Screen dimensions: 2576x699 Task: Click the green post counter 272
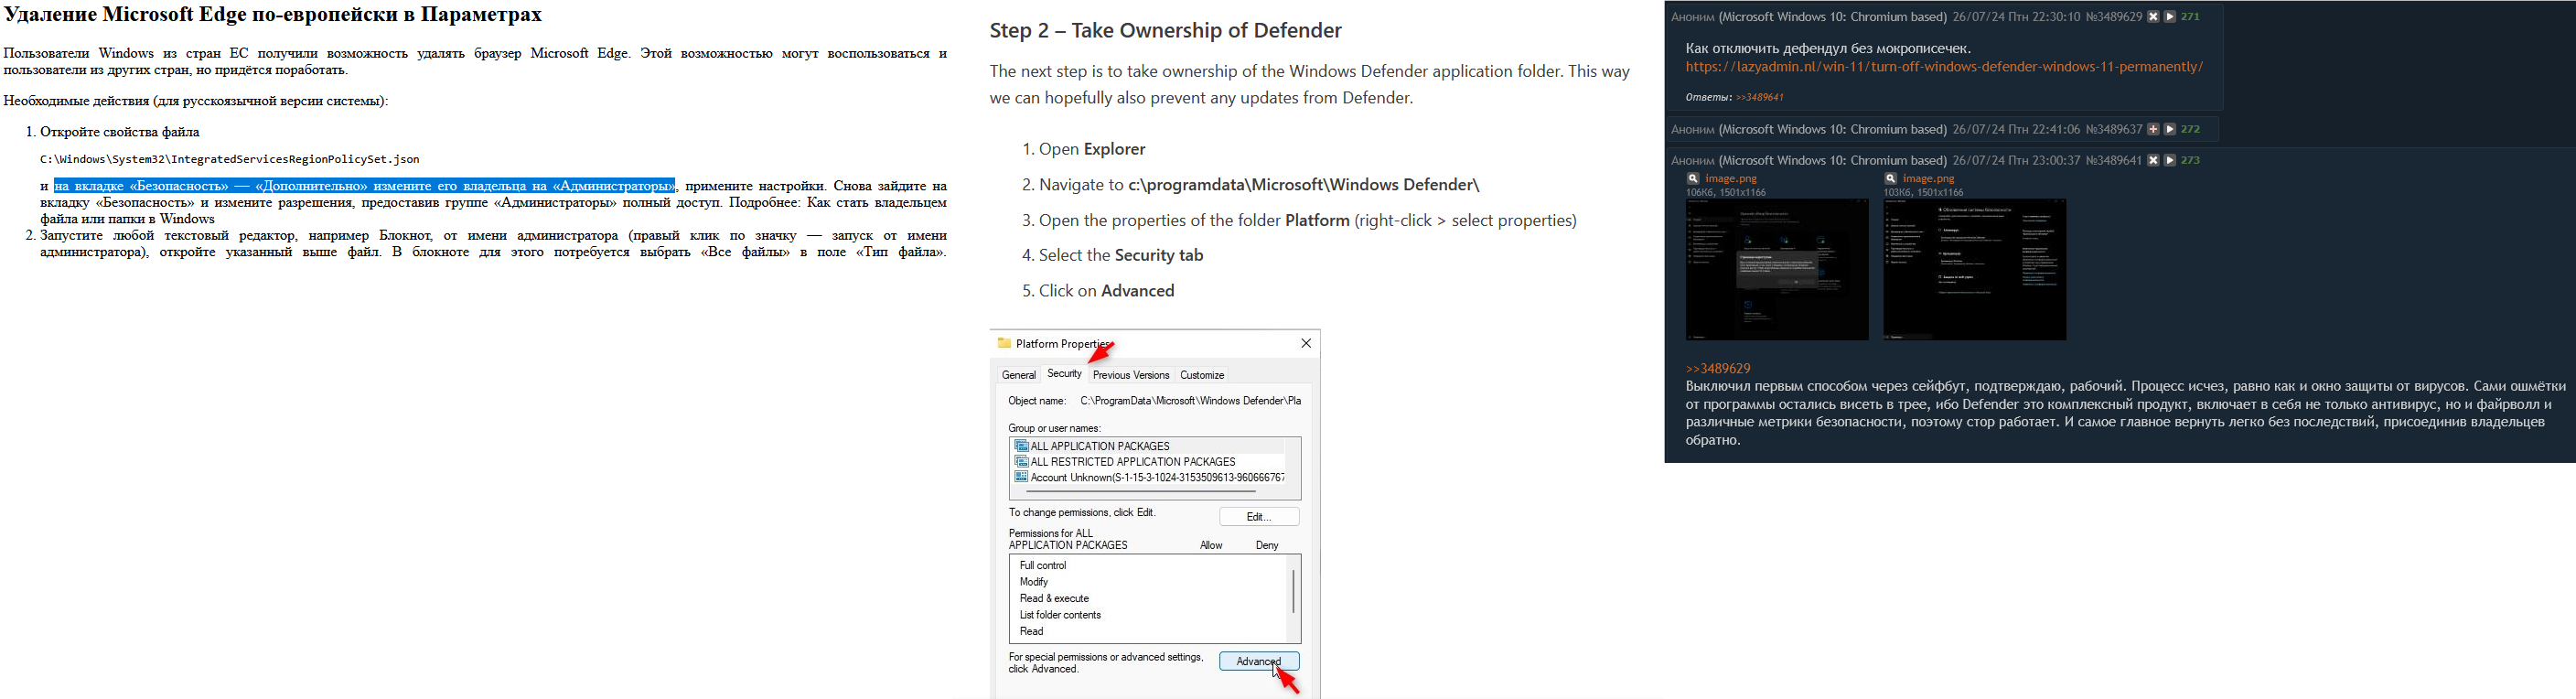[2190, 129]
